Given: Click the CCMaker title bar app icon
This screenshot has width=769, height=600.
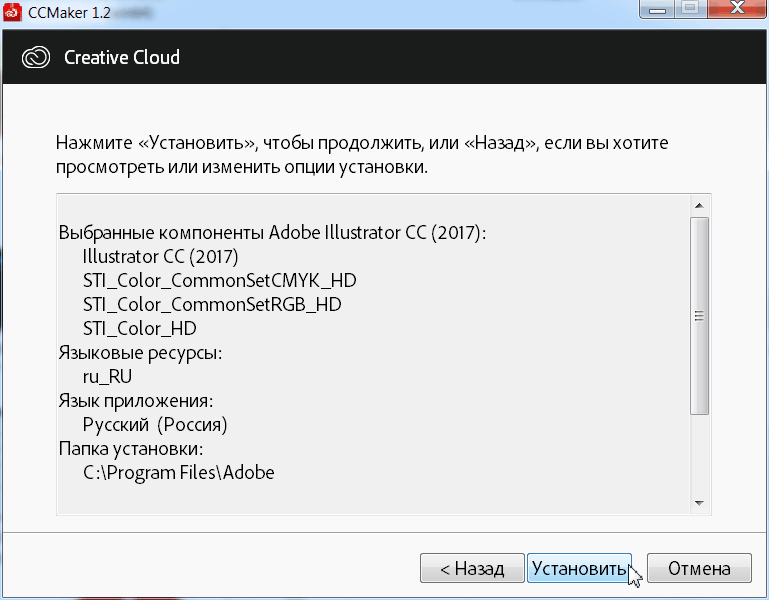Looking at the screenshot, I should (x=12, y=12).
